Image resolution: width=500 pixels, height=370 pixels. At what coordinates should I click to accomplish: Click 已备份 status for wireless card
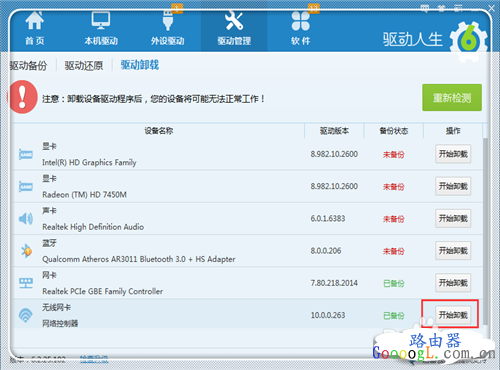click(393, 316)
